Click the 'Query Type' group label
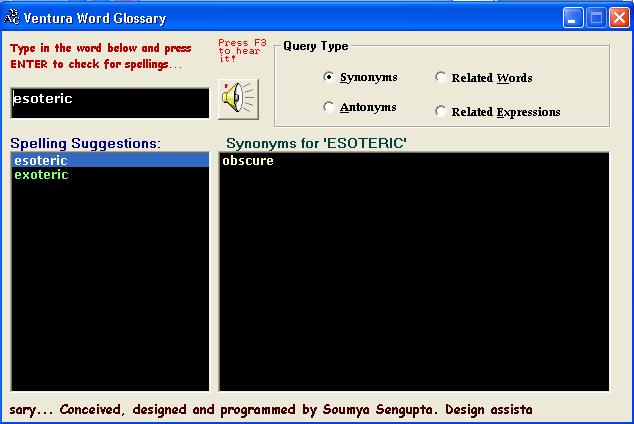The width and height of the screenshot is (634, 424). [315, 46]
